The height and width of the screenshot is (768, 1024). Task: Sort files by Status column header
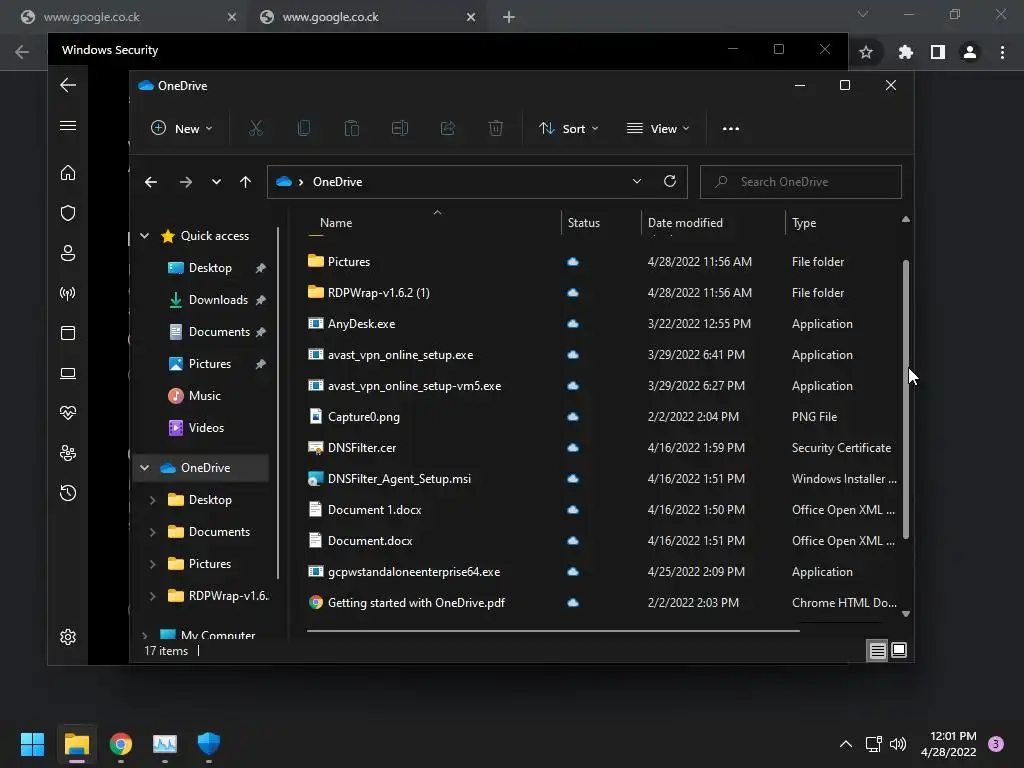click(x=584, y=223)
